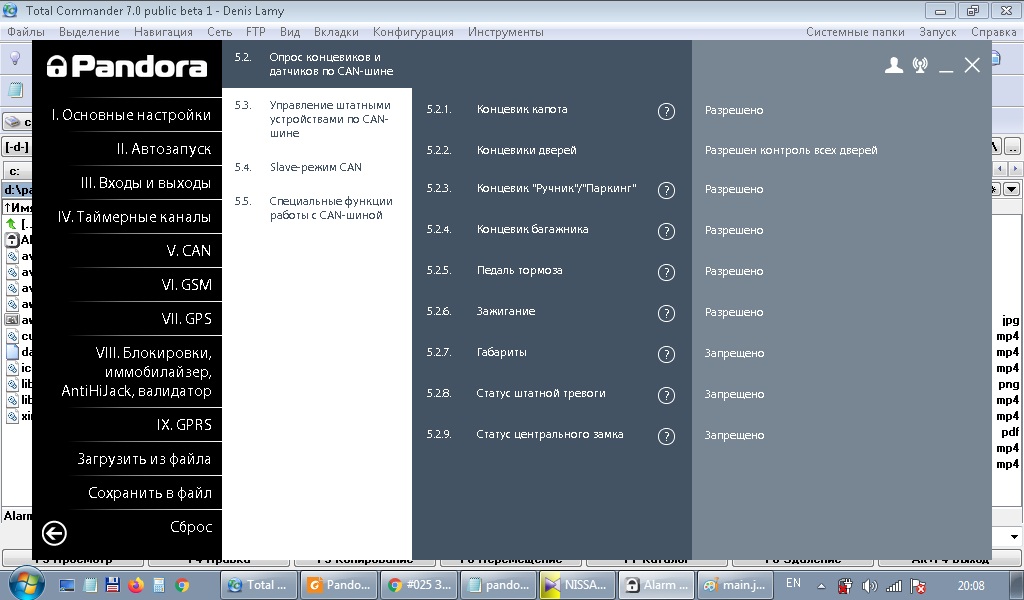Open Firefox from the Windows taskbar
Image resolution: width=1024 pixels, height=600 pixels.
pyautogui.click(x=136, y=585)
